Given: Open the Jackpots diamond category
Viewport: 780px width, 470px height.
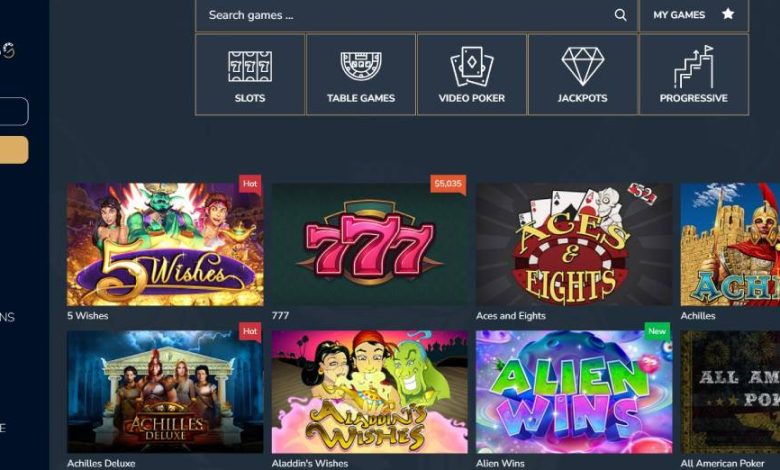Looking at the screenshot, I should point(583,75).
